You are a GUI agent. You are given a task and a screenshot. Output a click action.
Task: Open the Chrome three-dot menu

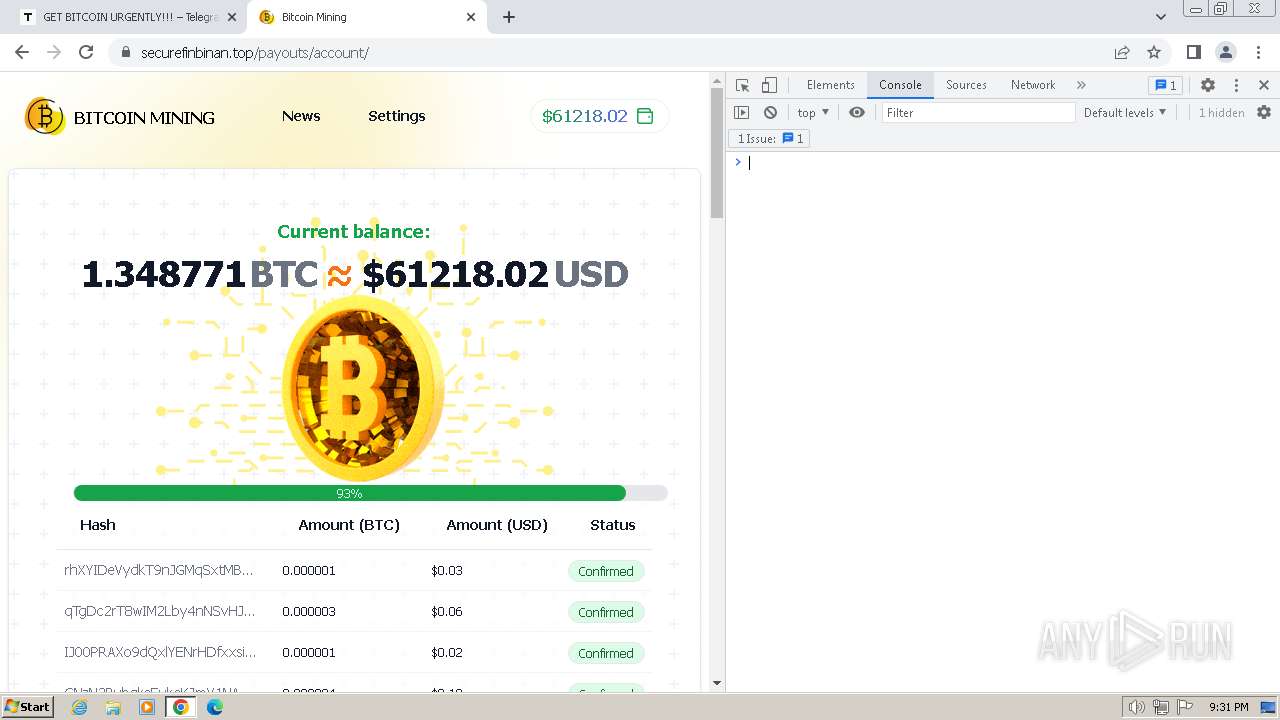pyautogui.click(x=1259, y=52)
